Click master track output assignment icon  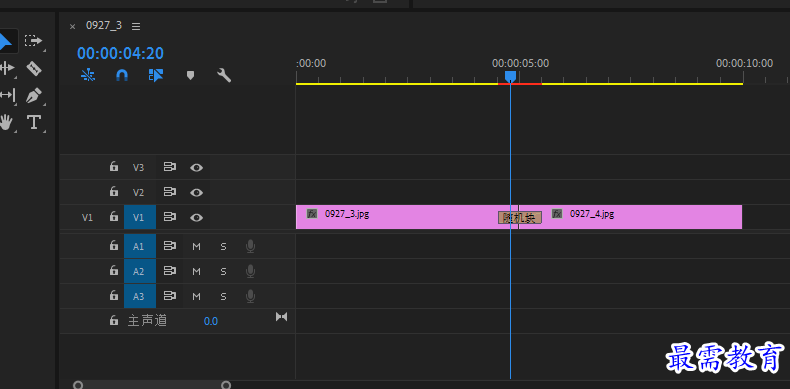281,317
